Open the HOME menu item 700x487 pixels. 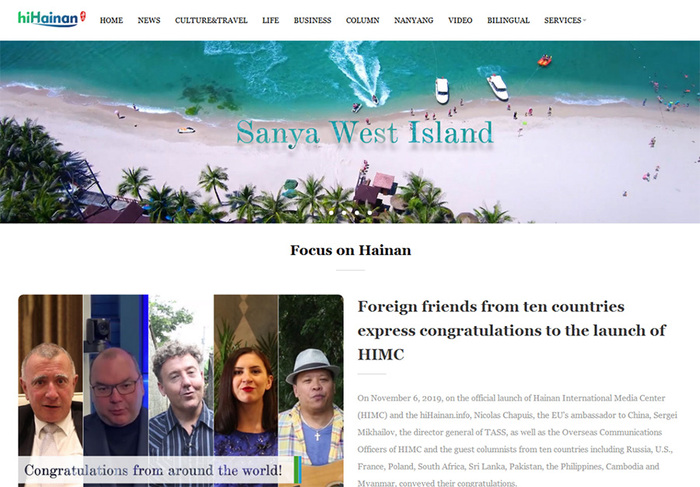point(111,21)
